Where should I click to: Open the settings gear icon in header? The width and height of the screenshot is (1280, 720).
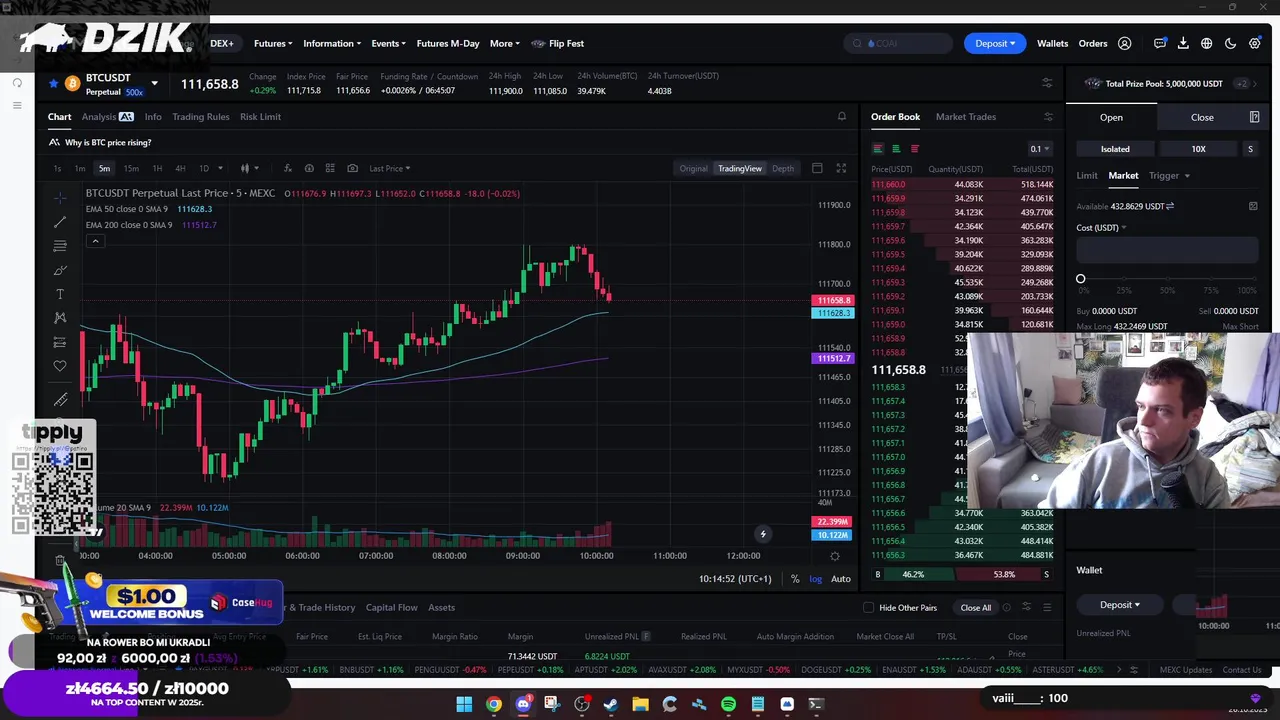1255,44
